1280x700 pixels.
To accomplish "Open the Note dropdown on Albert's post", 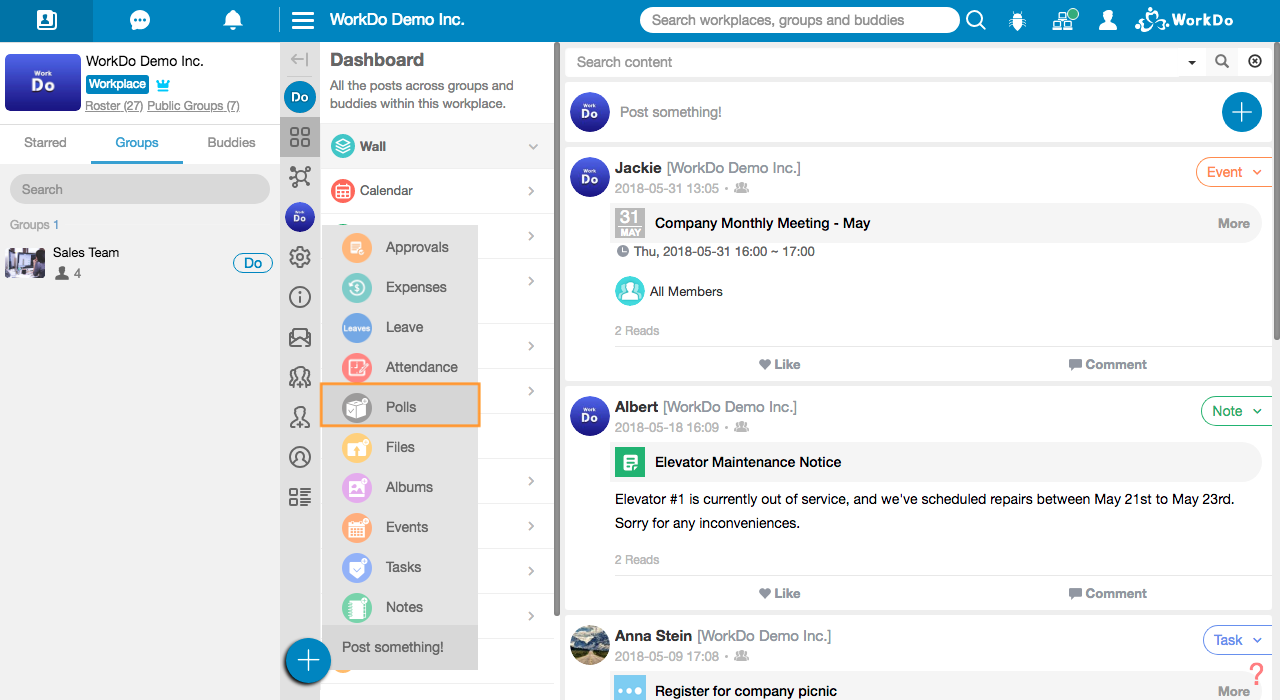I will tap(1236, 411).
